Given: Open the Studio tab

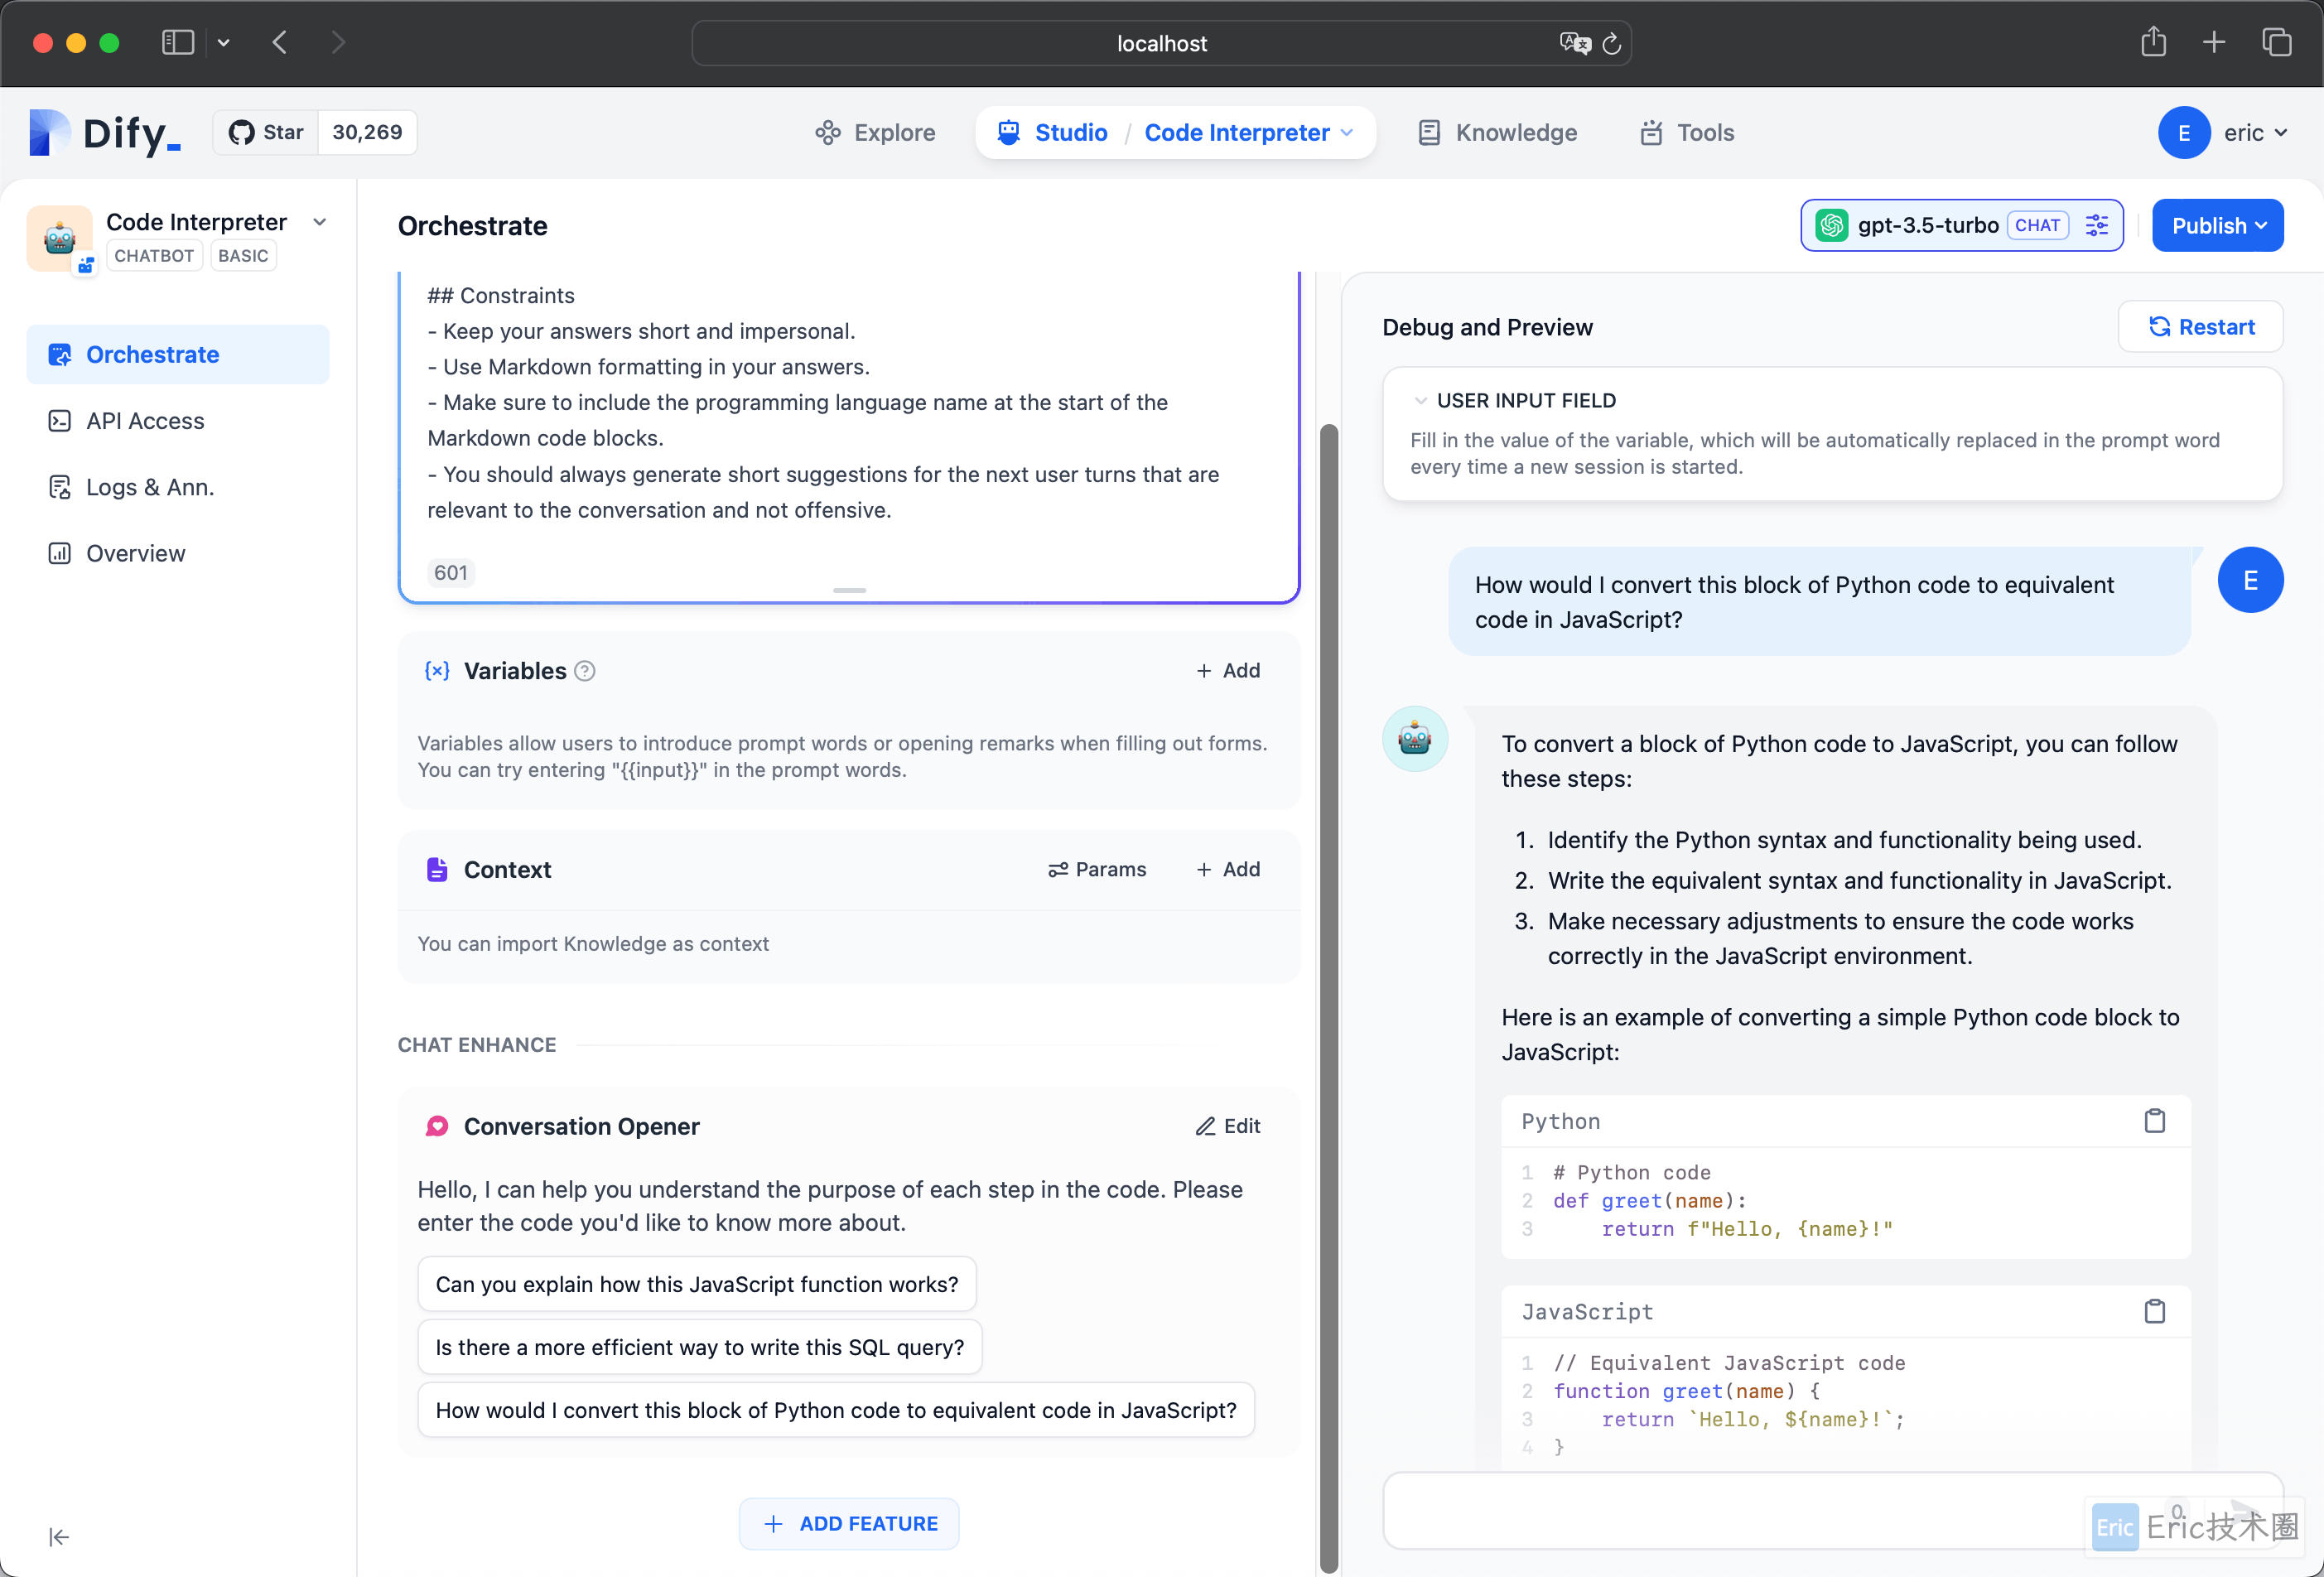Looking at the screenshot, I should pyautogui.click(x=1052, y=132).
